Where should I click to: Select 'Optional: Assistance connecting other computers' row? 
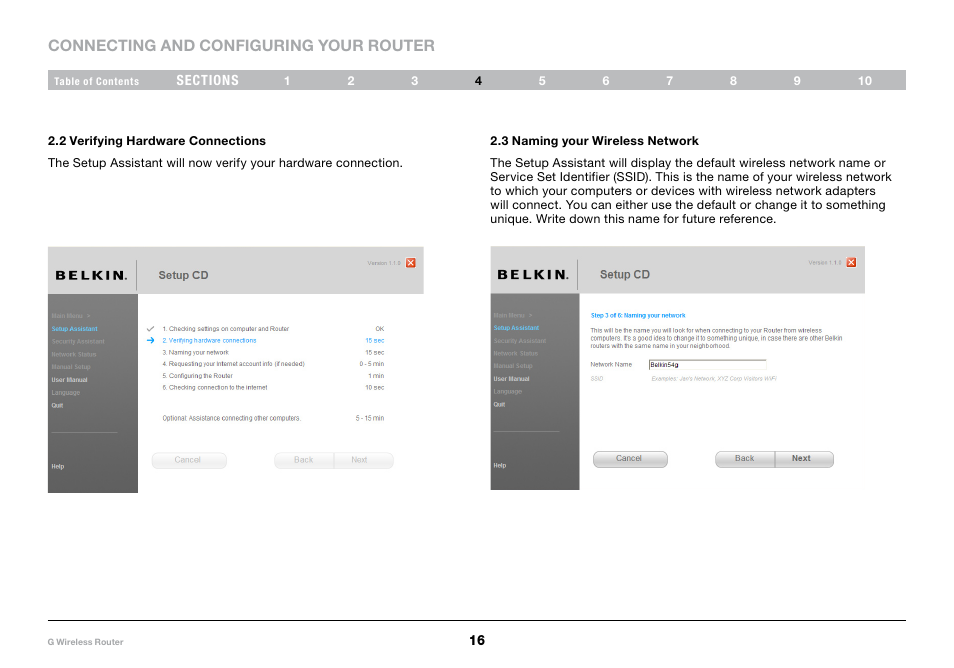[x=273, y=418]
